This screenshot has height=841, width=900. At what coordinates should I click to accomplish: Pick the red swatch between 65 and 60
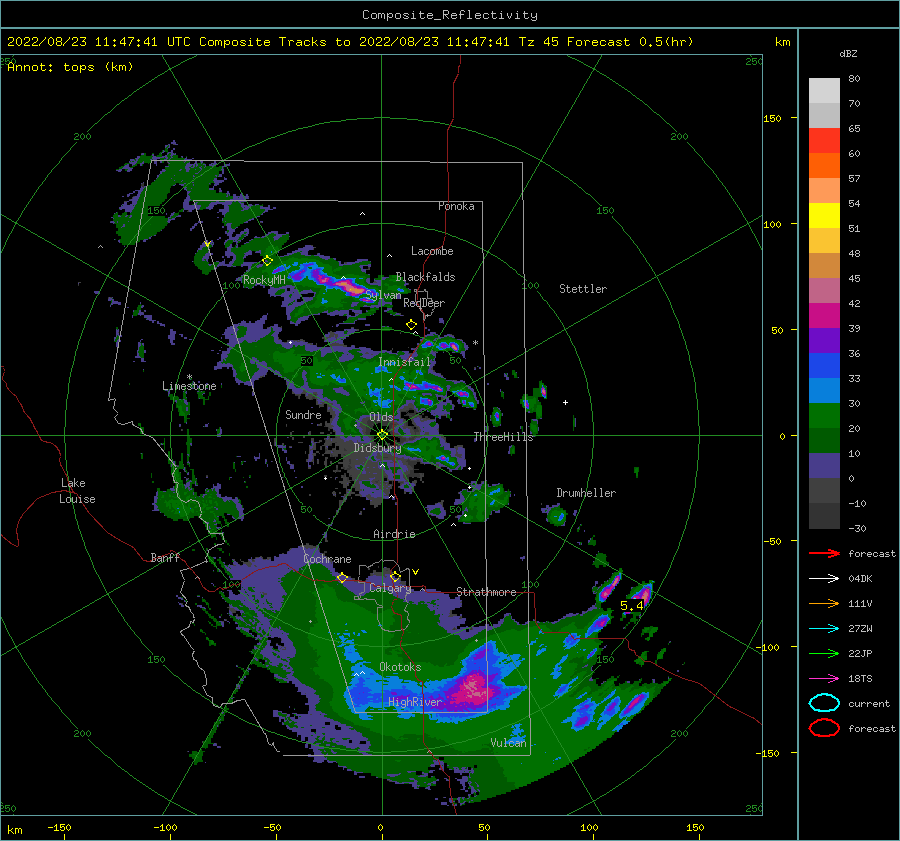click(824, 140)
